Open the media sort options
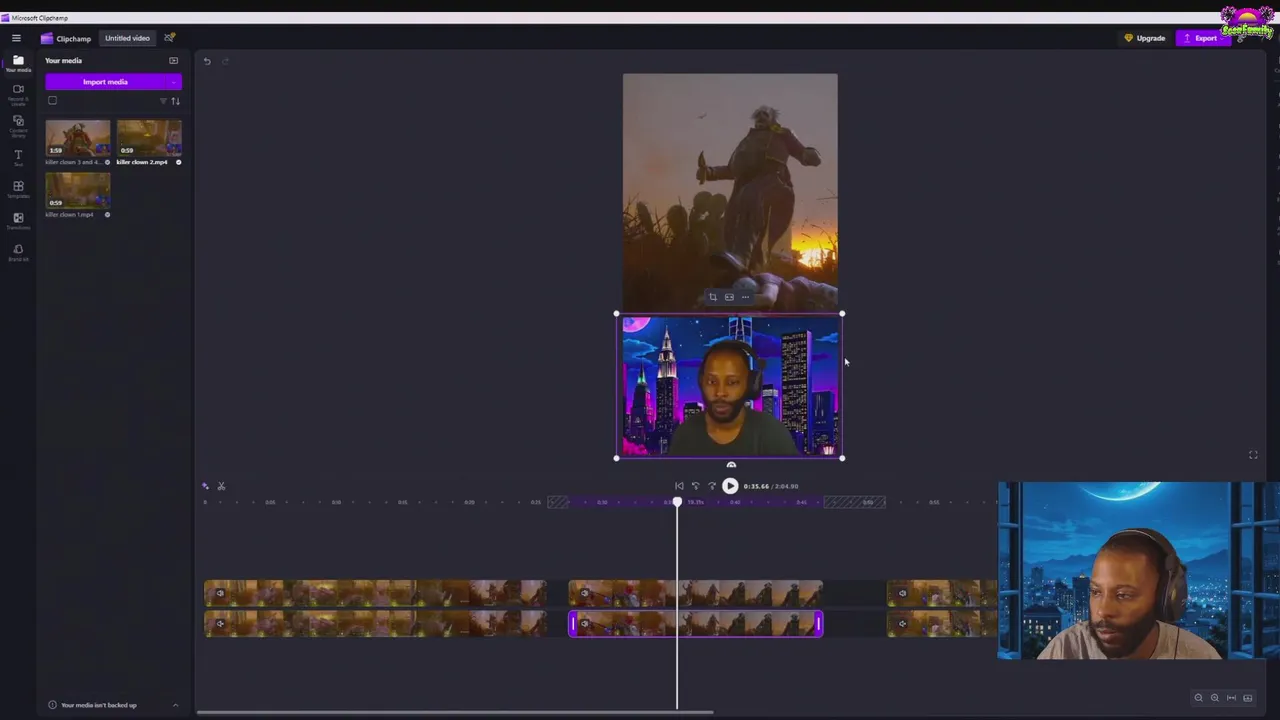 point(175,101)
